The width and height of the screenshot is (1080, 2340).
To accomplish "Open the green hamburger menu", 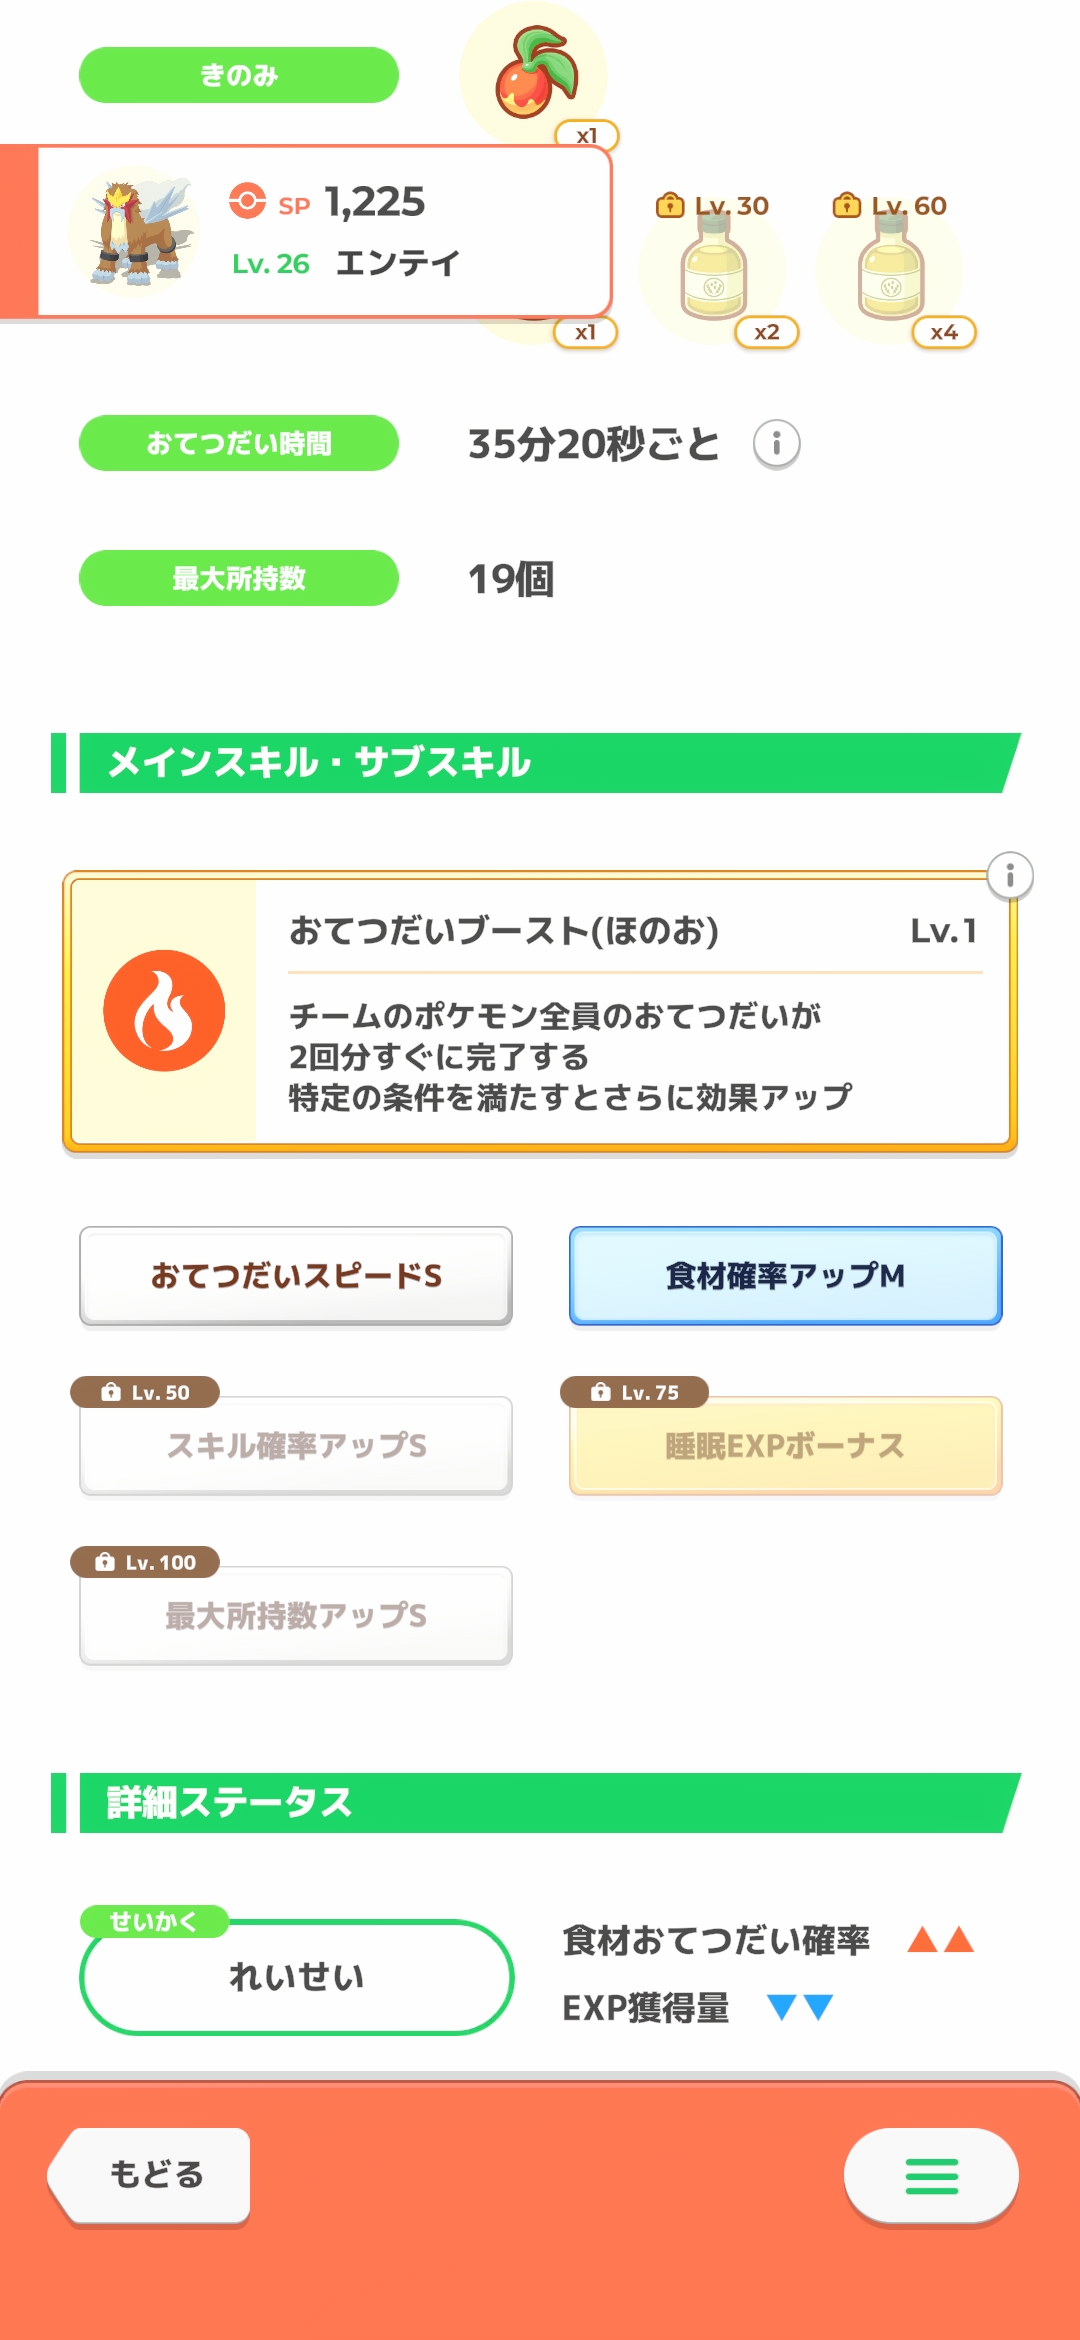I will (931, 2176).
